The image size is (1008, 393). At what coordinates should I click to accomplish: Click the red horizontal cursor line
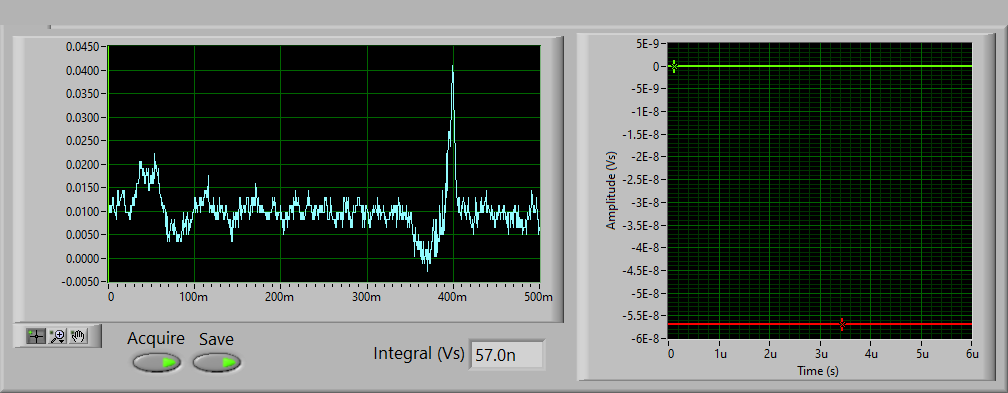click(x=820, y=324)
